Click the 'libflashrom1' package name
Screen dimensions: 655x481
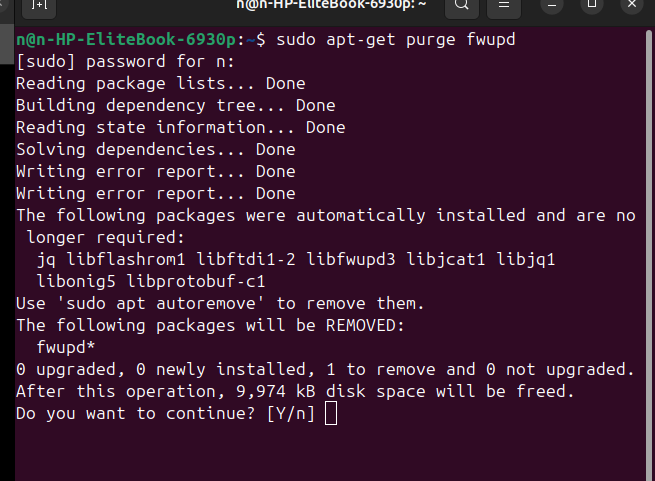coord(126,260)
